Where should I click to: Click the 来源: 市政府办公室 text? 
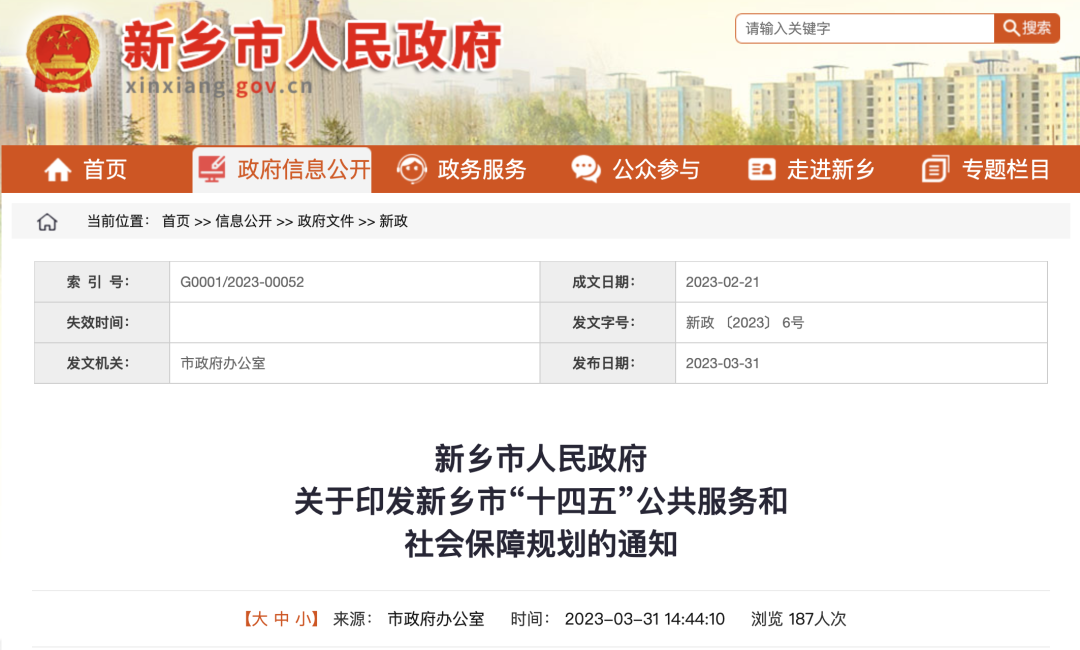[x=408, y=619]
